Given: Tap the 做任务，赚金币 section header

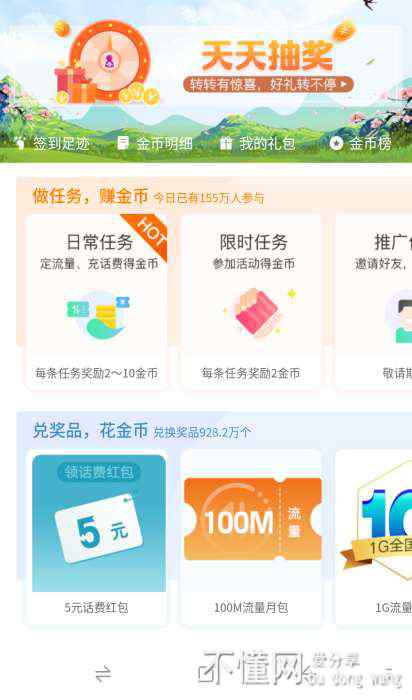Looking at the screenshot, I should pos(90,196).
